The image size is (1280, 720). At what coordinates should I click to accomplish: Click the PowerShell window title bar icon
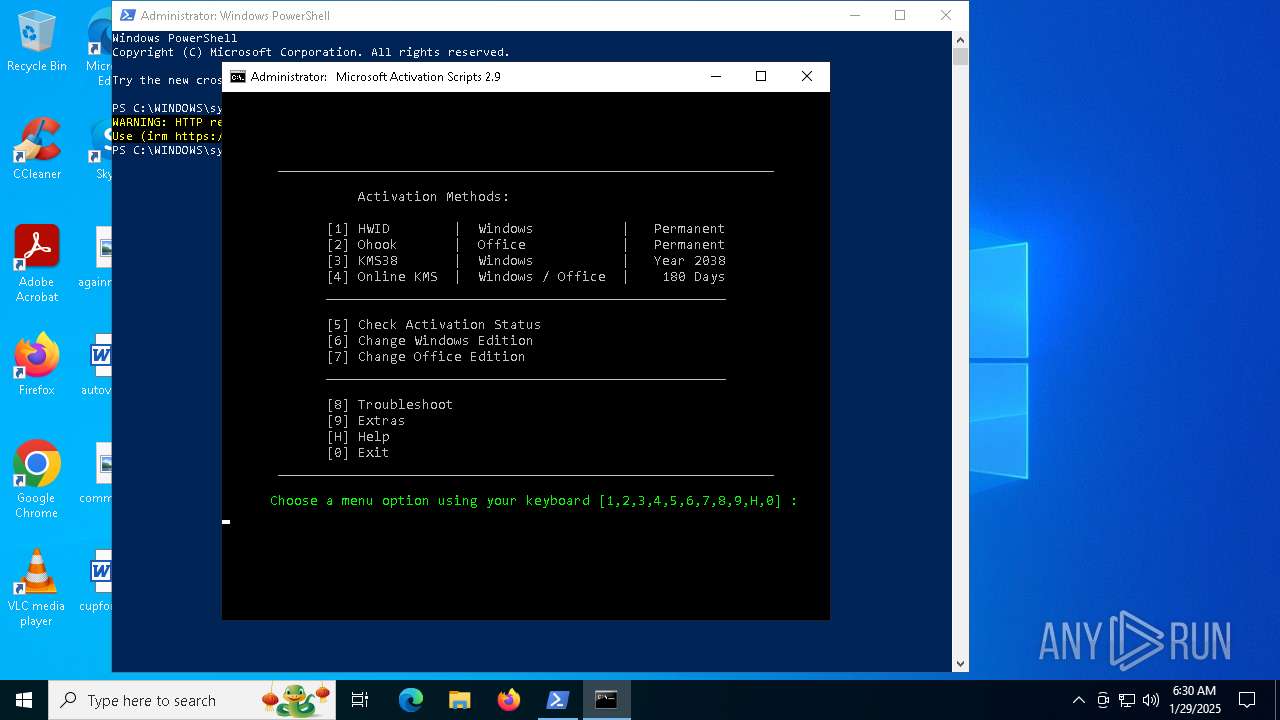pyautogui.click(x=126, y=15)
